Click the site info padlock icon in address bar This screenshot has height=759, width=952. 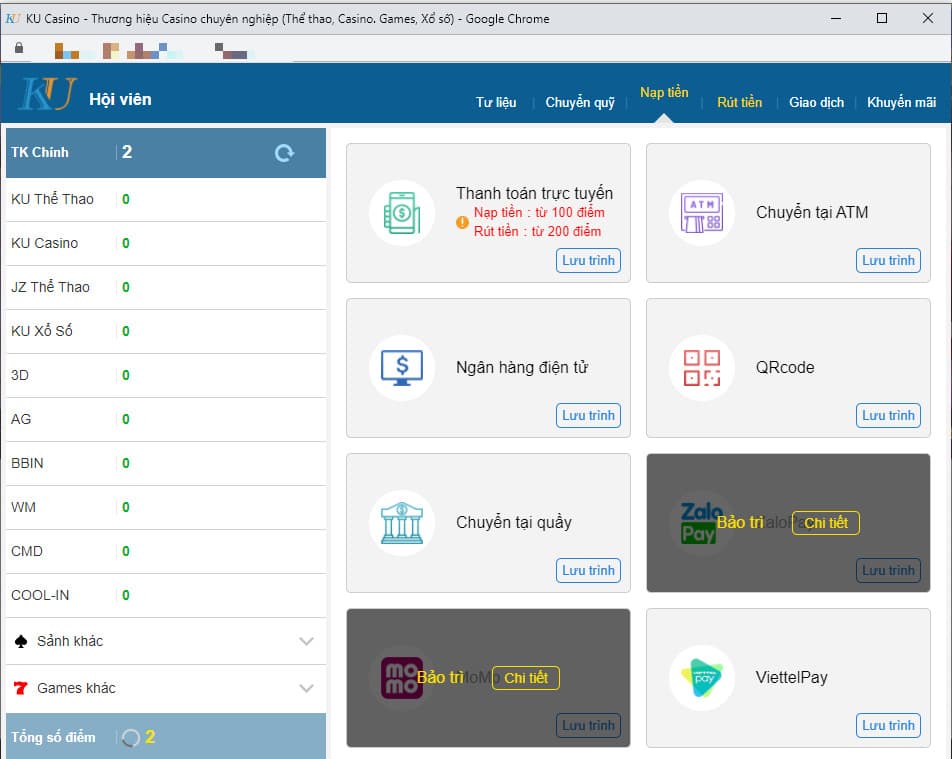click(x=18, y=48)
